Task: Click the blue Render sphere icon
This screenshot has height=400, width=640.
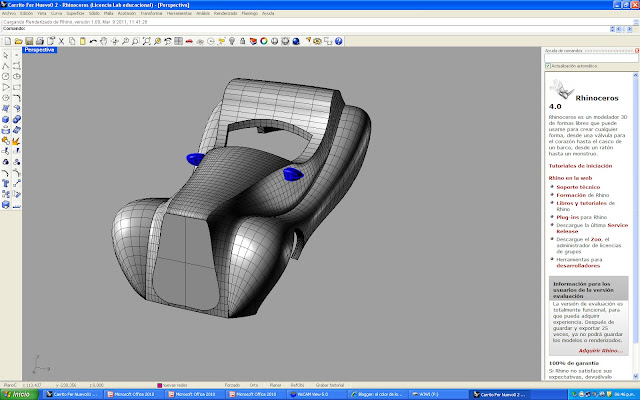Action: coord(296,41)
